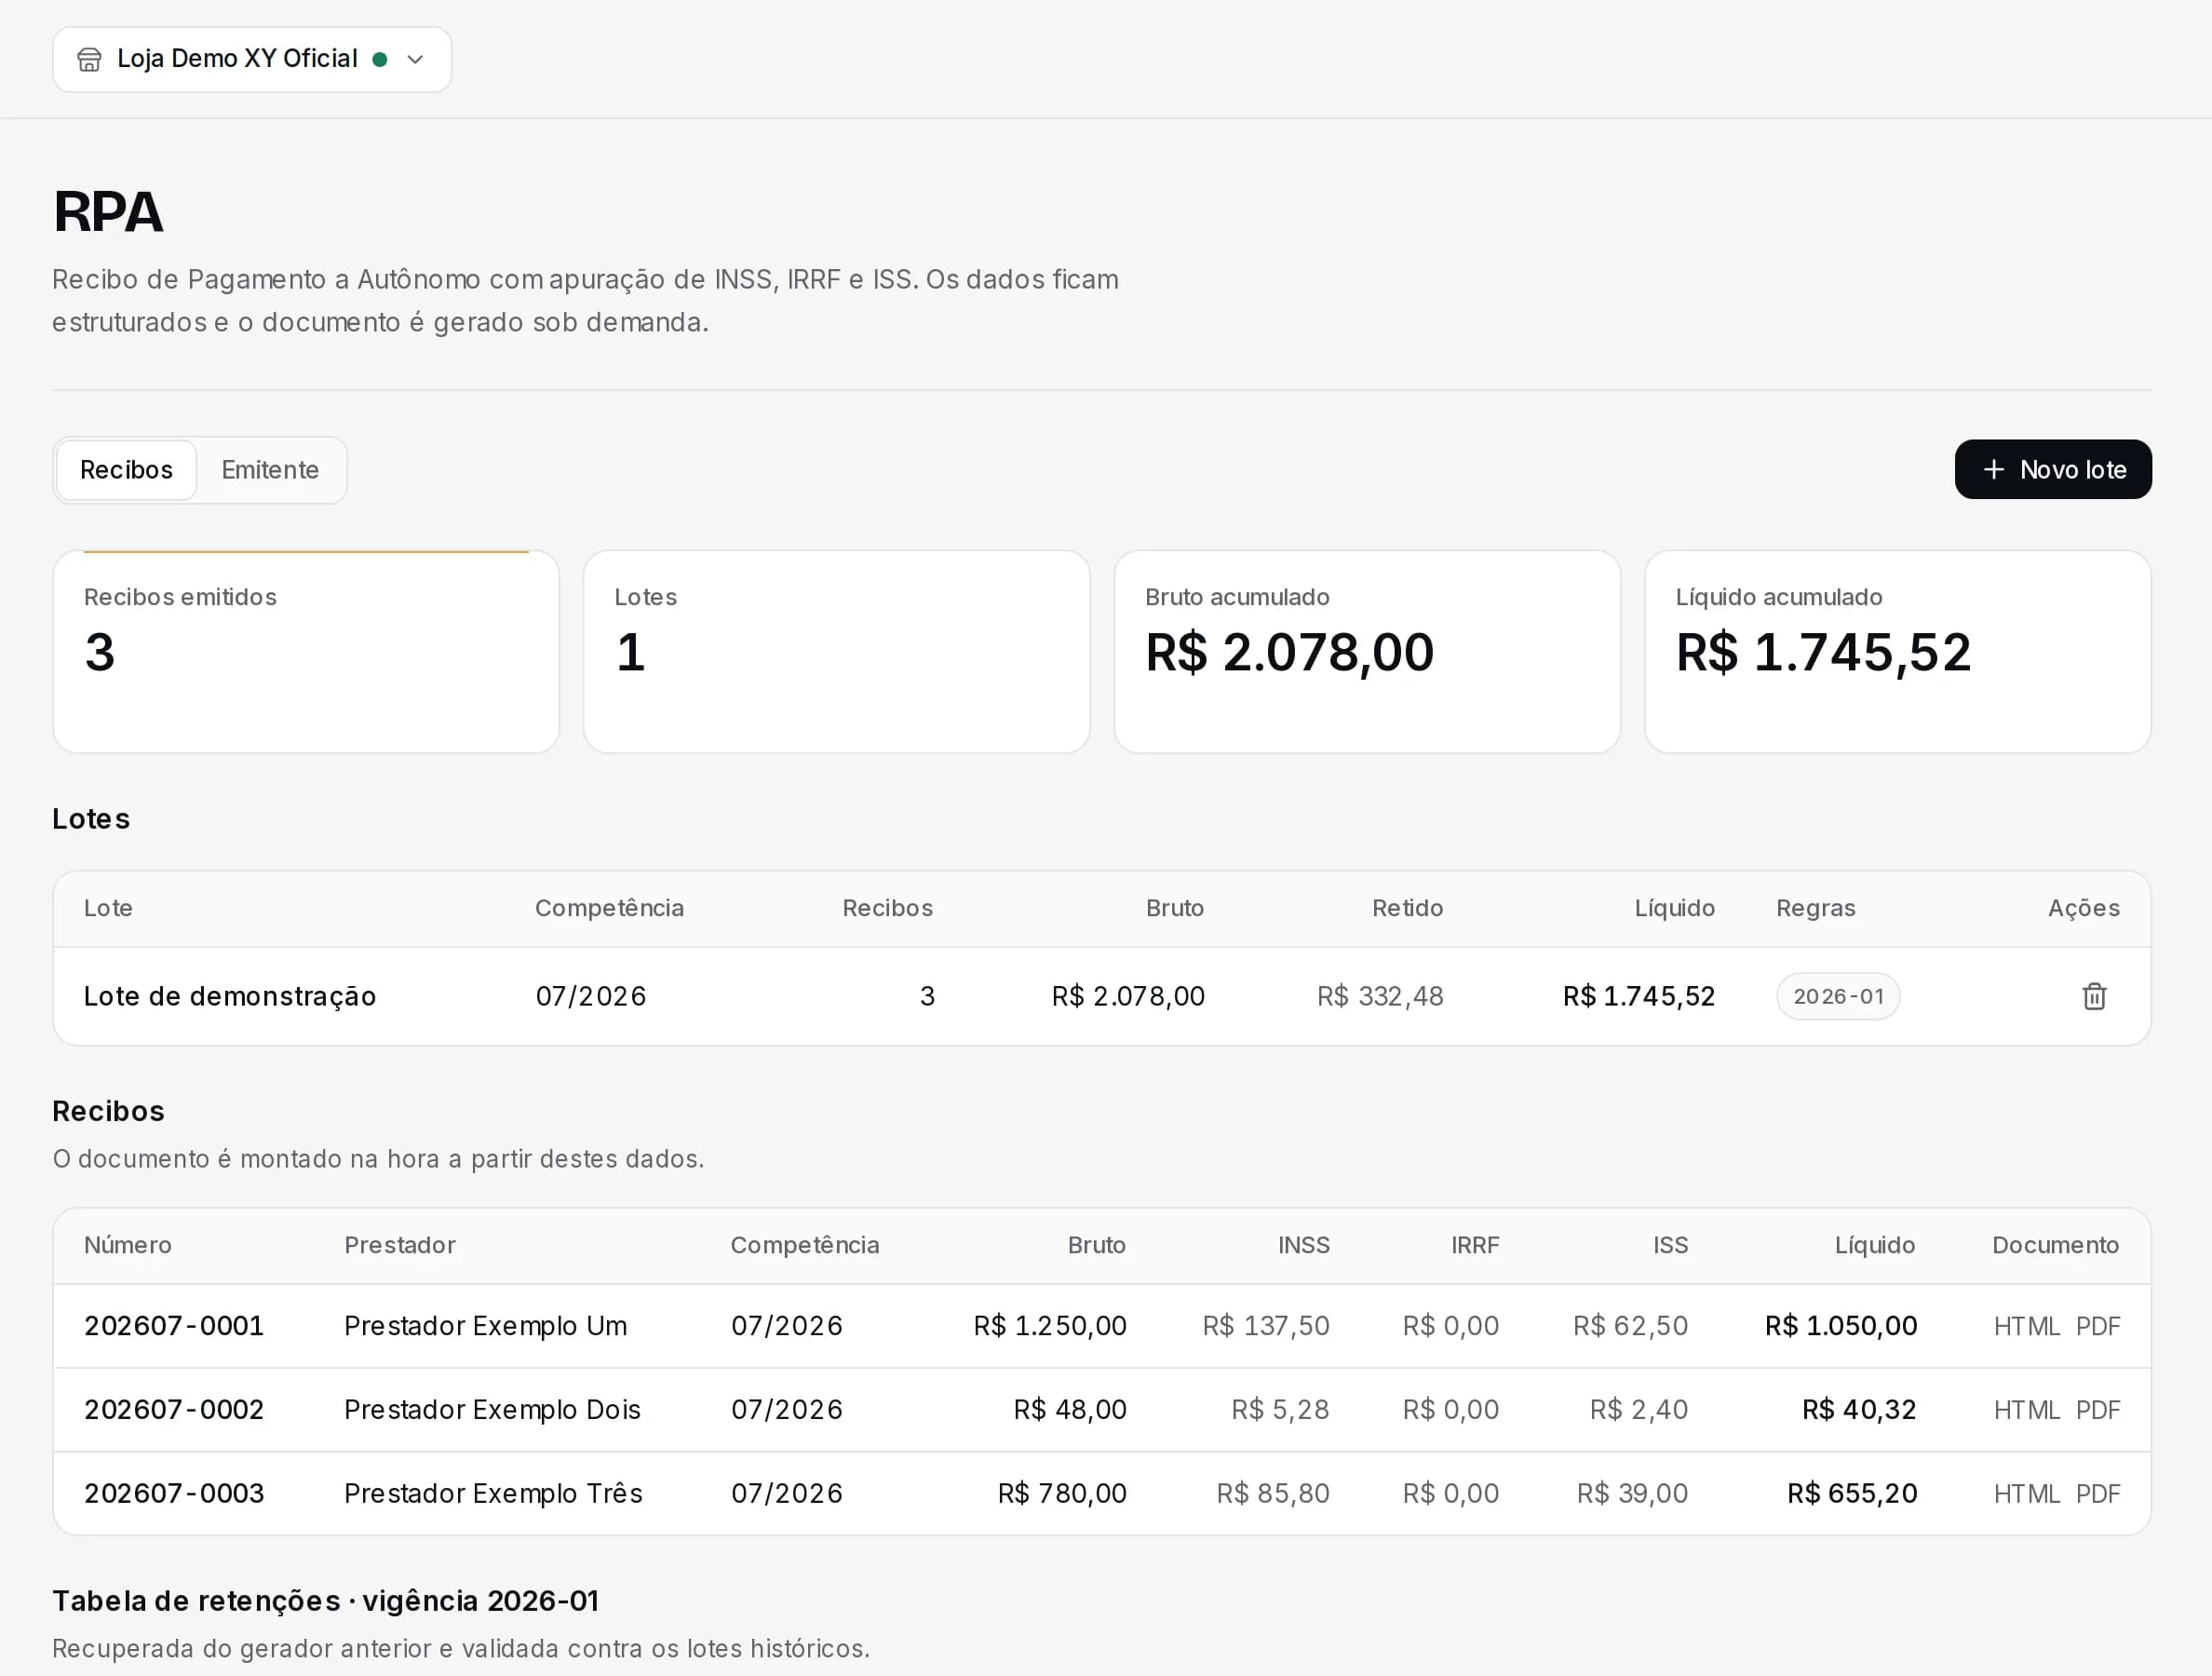
Task: Open HTML document for receipt 202607-0002
Action: 2026,1410
